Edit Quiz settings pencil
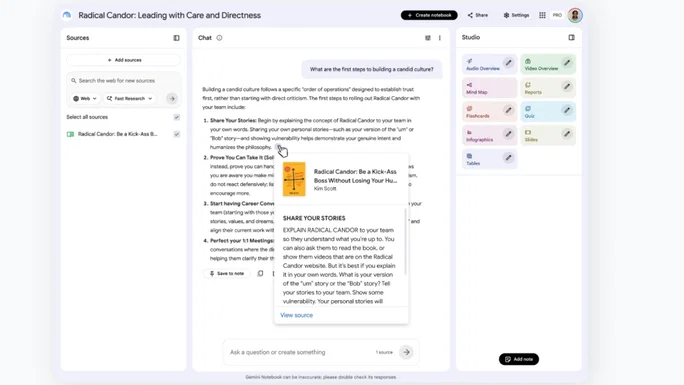This screenshot has width=684, height=385. [x=567, y=110]
